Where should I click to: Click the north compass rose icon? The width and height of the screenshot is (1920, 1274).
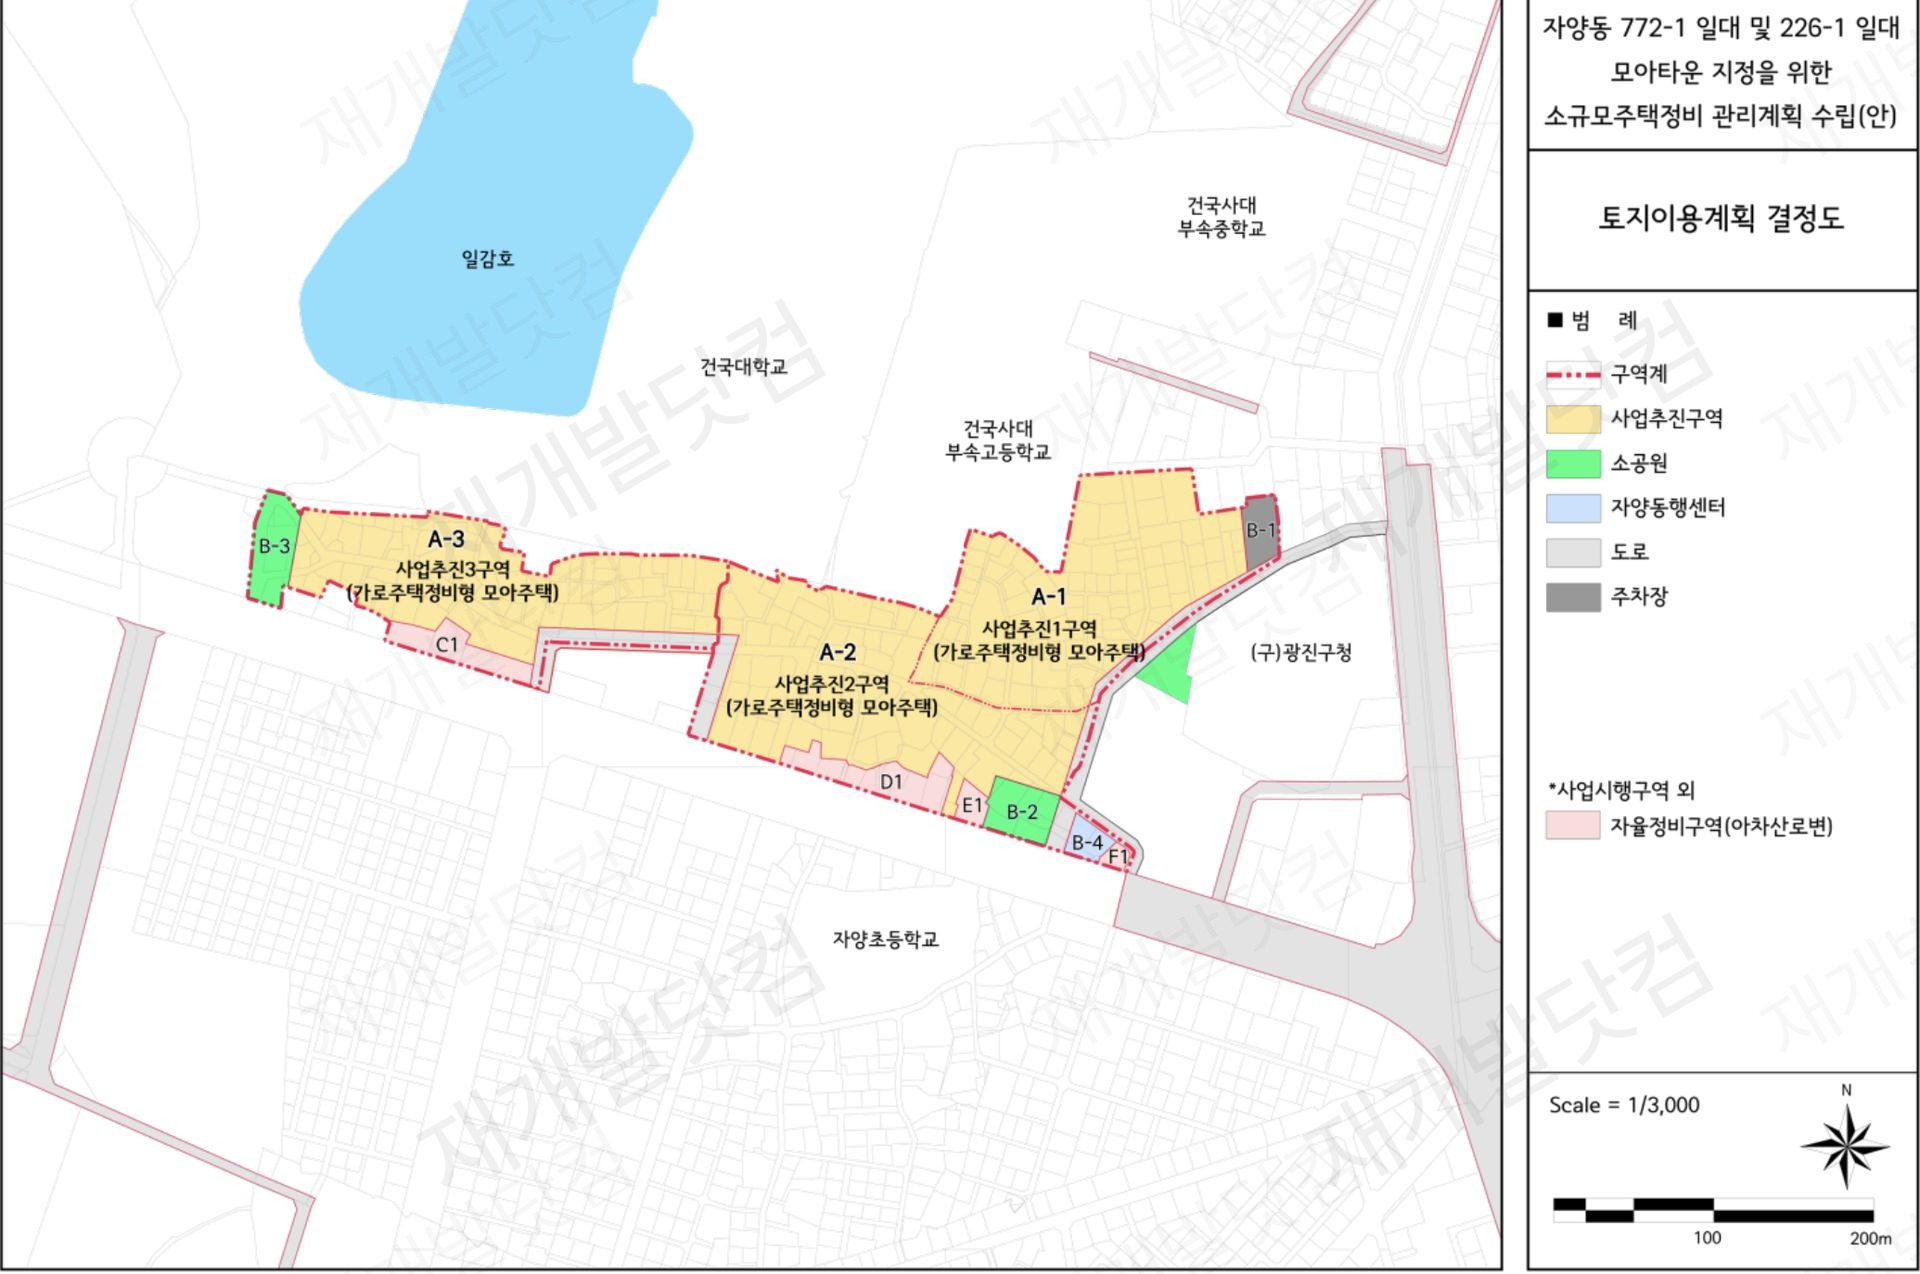(1845, 1147)
